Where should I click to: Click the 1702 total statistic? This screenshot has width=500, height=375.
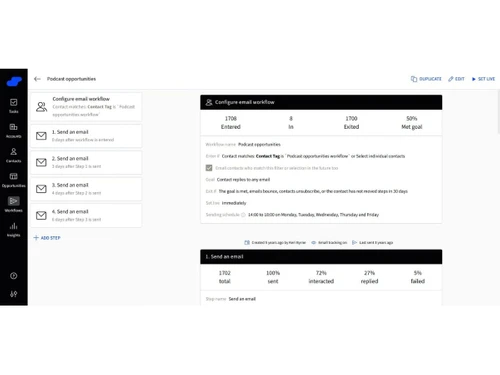[225, 277]
